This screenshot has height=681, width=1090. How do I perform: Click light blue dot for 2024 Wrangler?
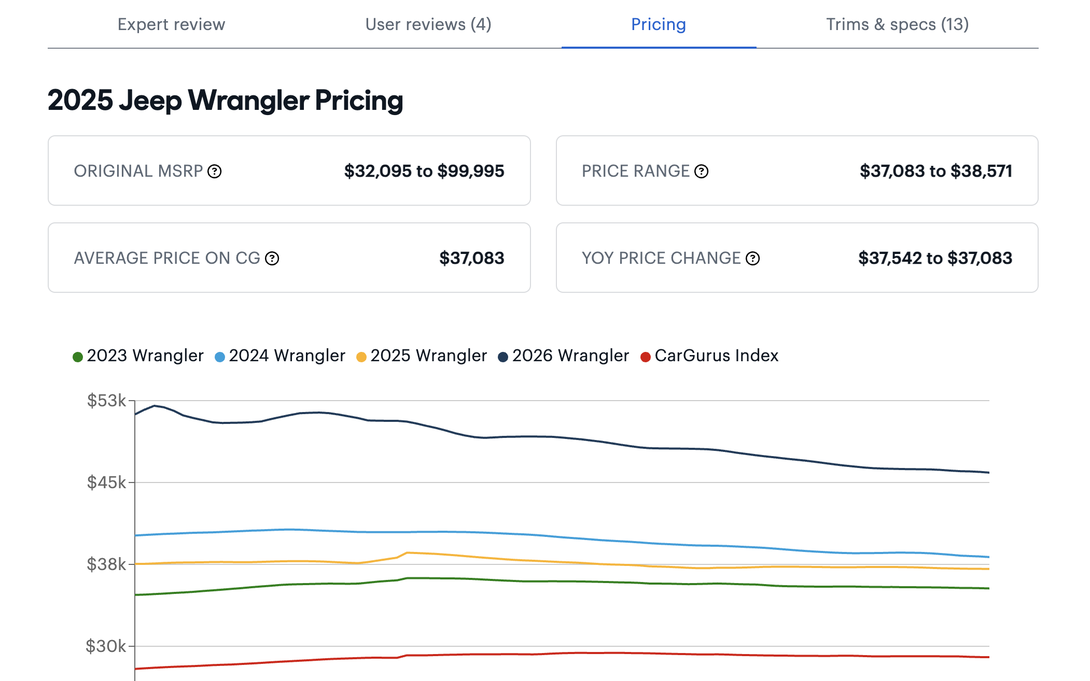pyautogui.click(x=220, y=357)
